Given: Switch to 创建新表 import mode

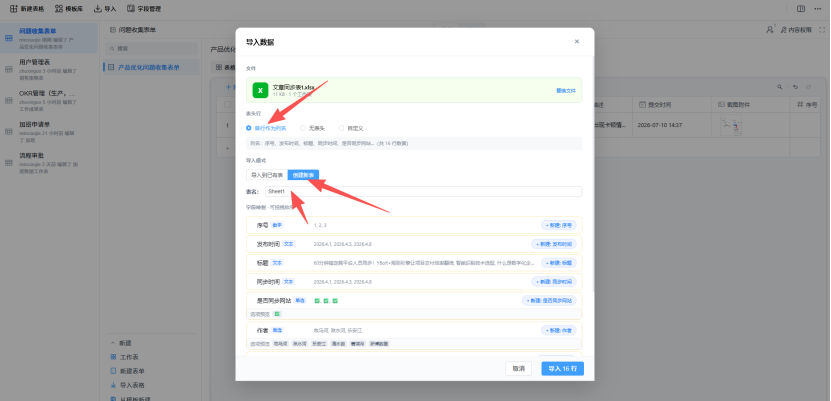Looking at the screenshot, I should (x=303, y=175).
